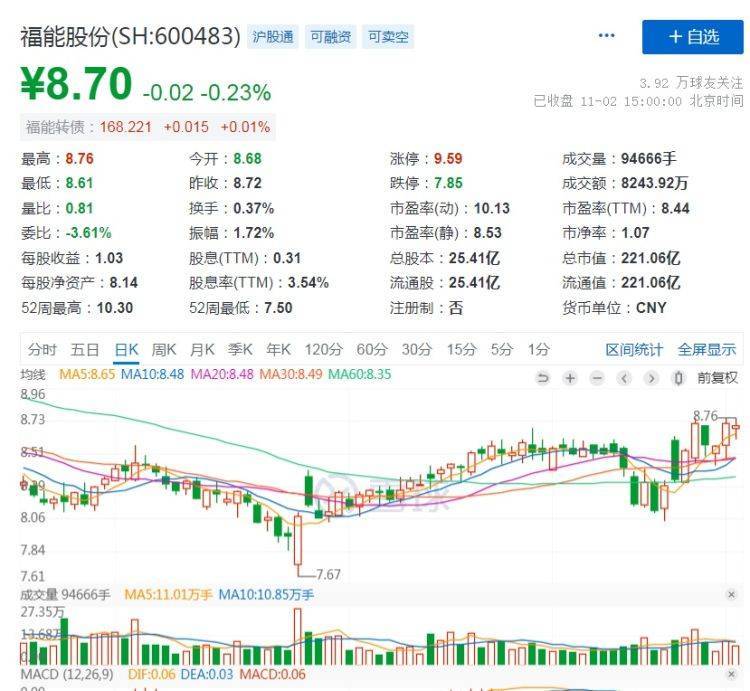
Task: Toggle the 沪股通 tag
Action: tap(272, 37)
